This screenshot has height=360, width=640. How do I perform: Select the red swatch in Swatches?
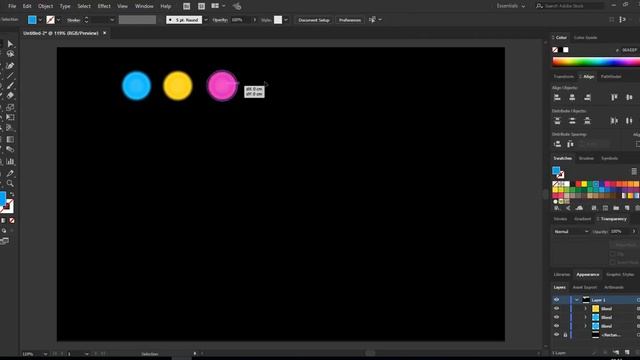[x=578, y=184]
